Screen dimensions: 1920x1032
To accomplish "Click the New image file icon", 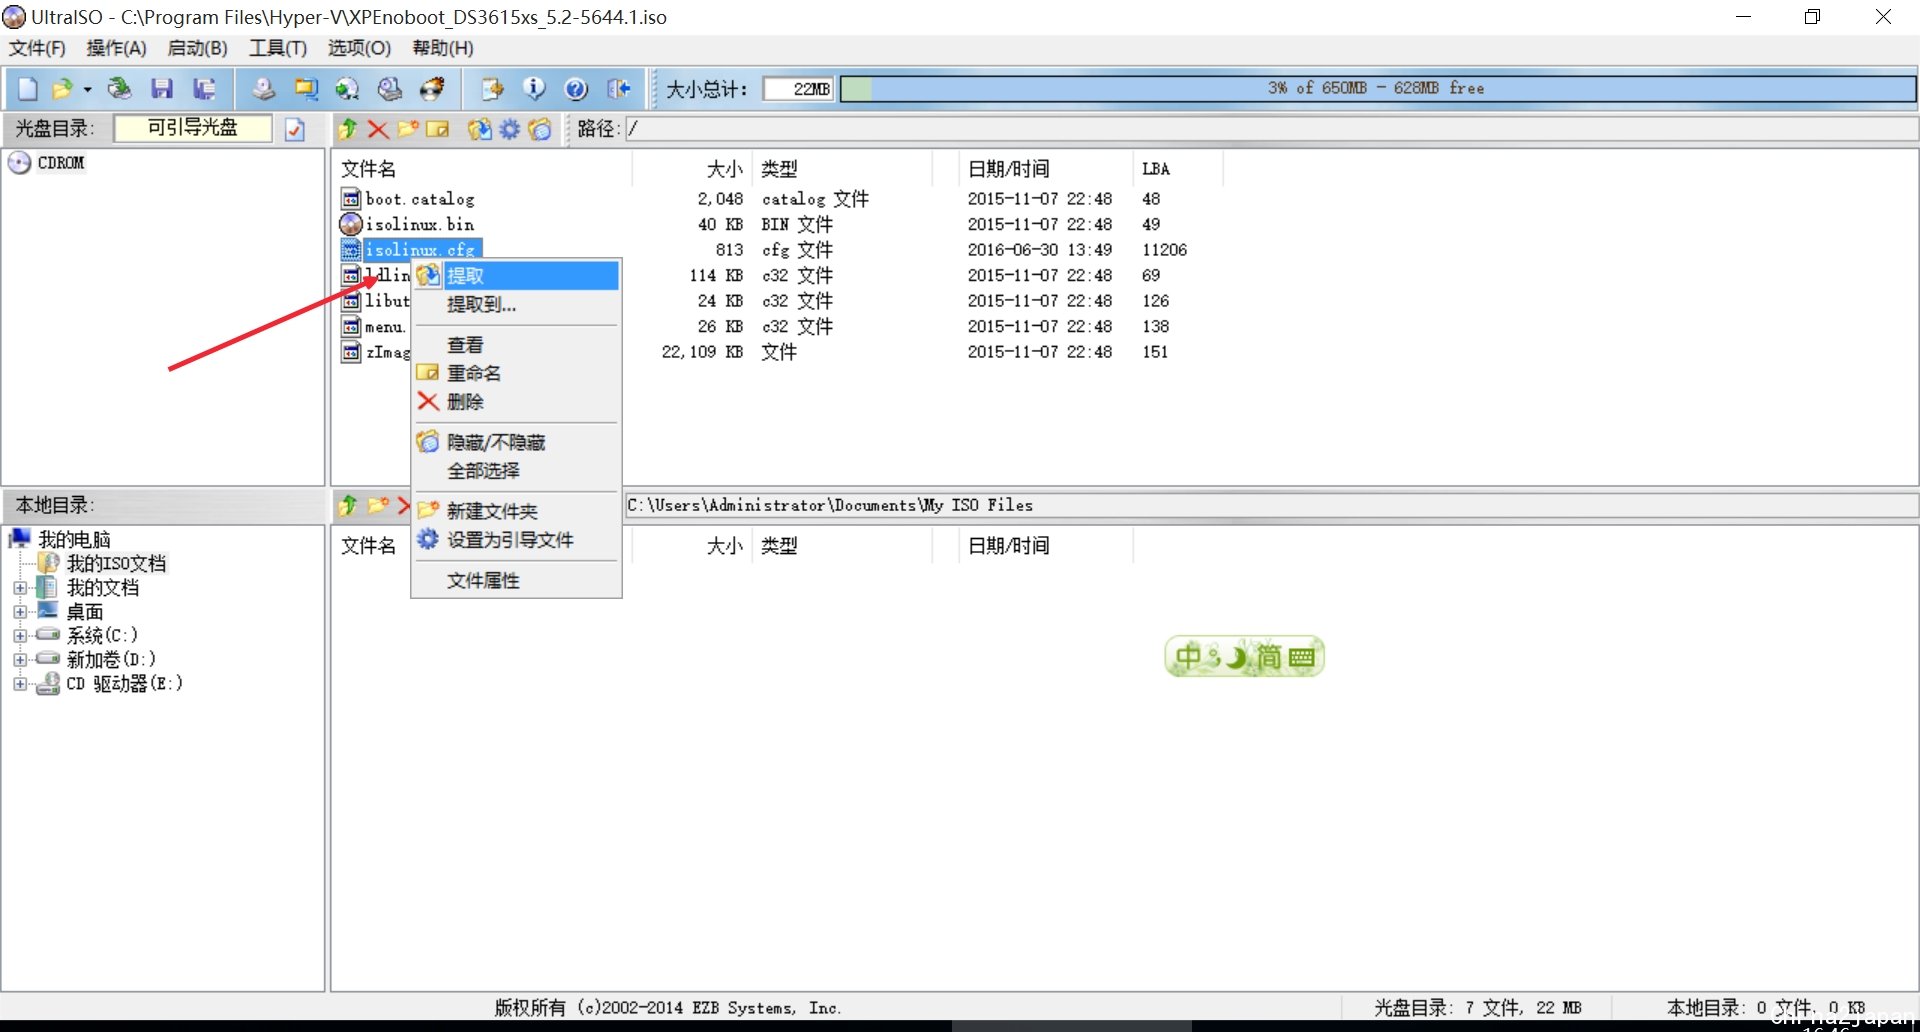I will [28, 89].
